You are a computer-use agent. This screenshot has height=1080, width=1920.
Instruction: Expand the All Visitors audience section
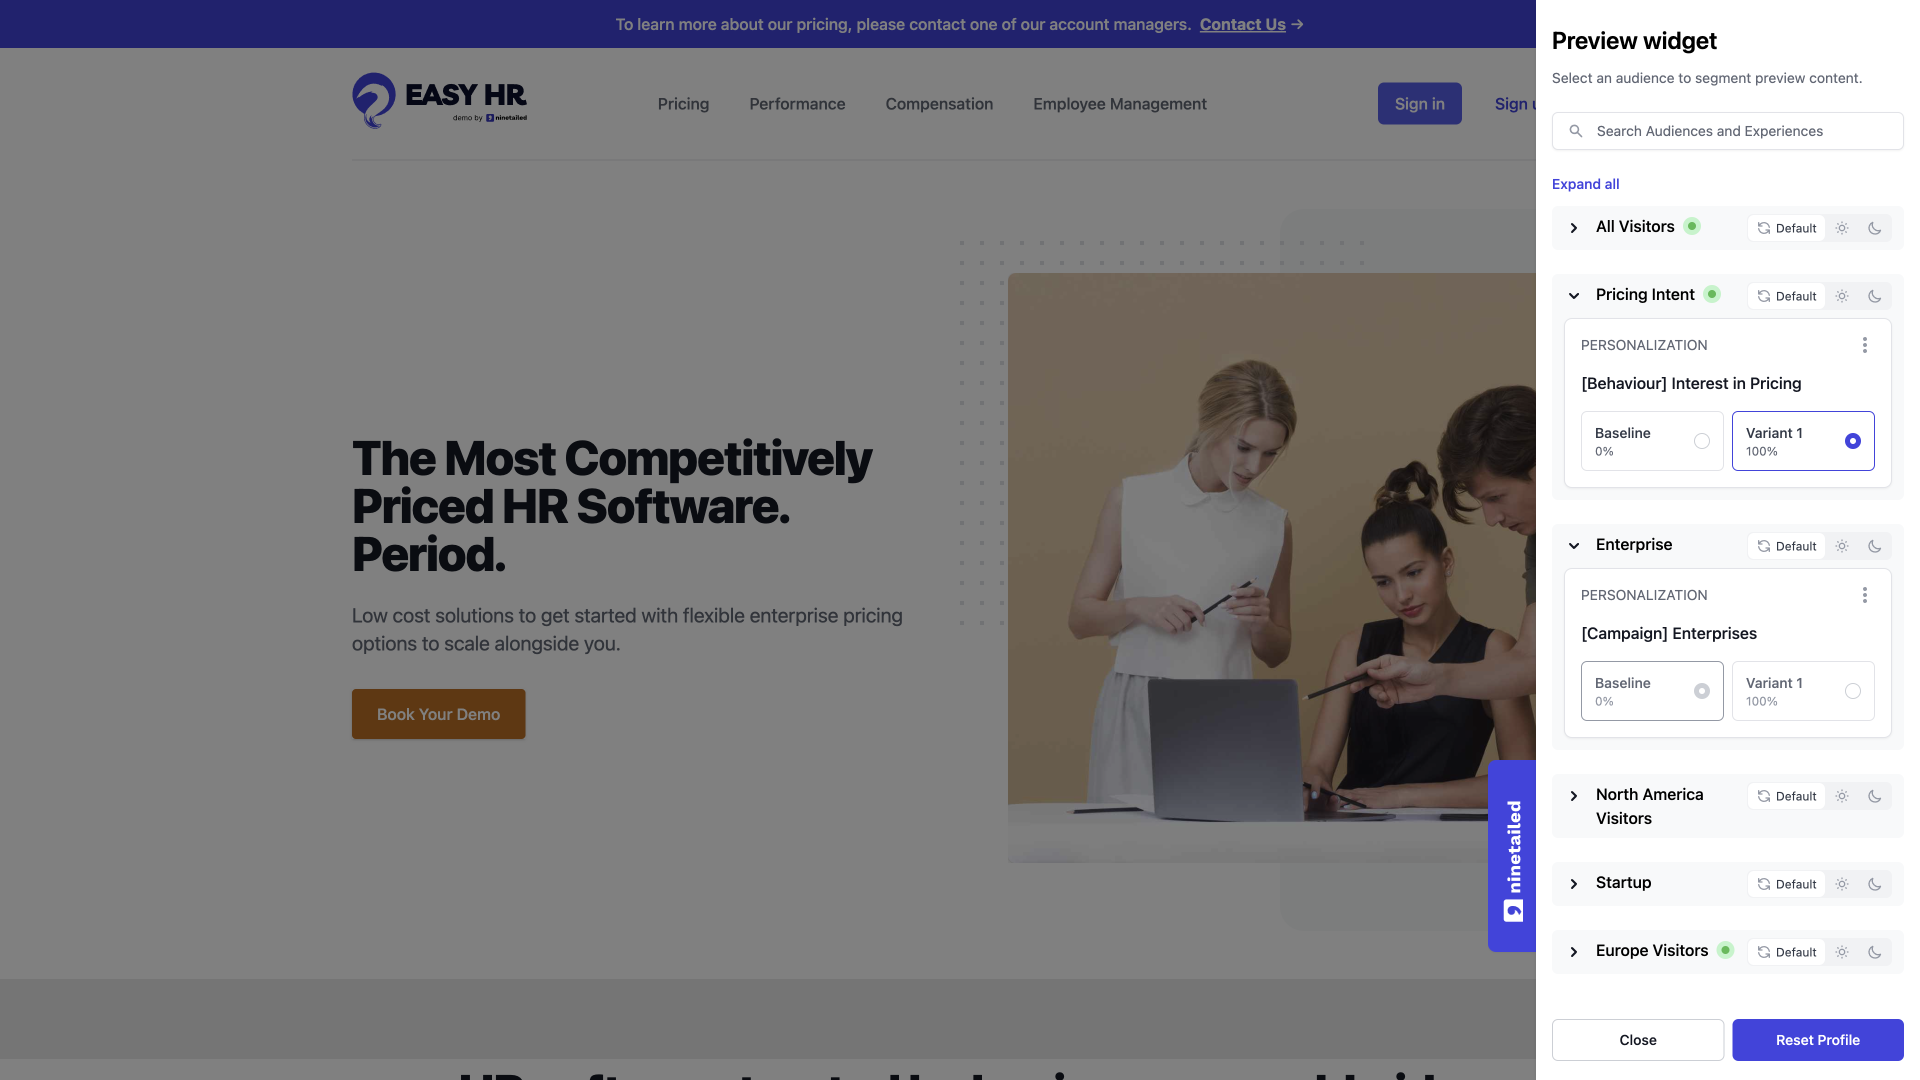(1576, 228)
